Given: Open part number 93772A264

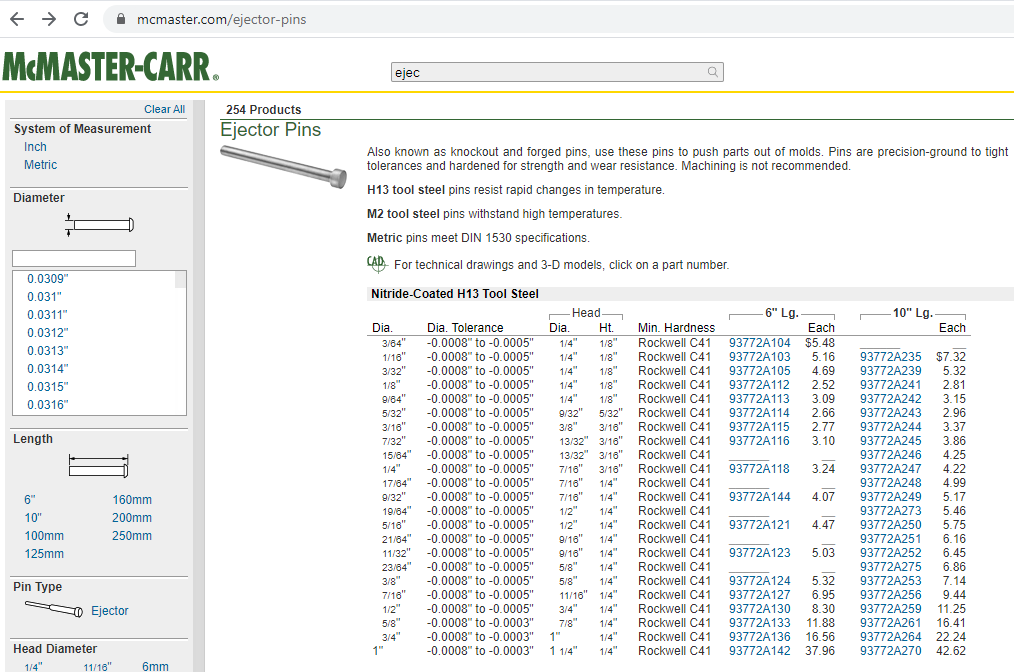Looking at the screenshot, I should 891,637.
